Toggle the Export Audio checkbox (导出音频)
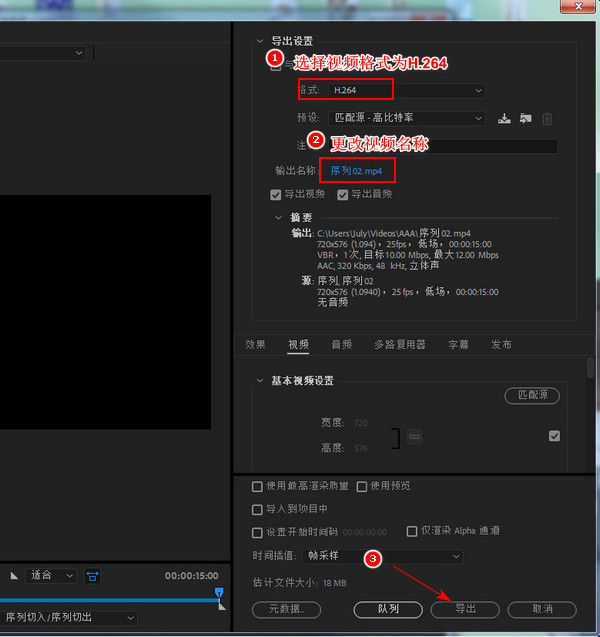The height and width of the screenshot is (637, 600). coord(342,195)
